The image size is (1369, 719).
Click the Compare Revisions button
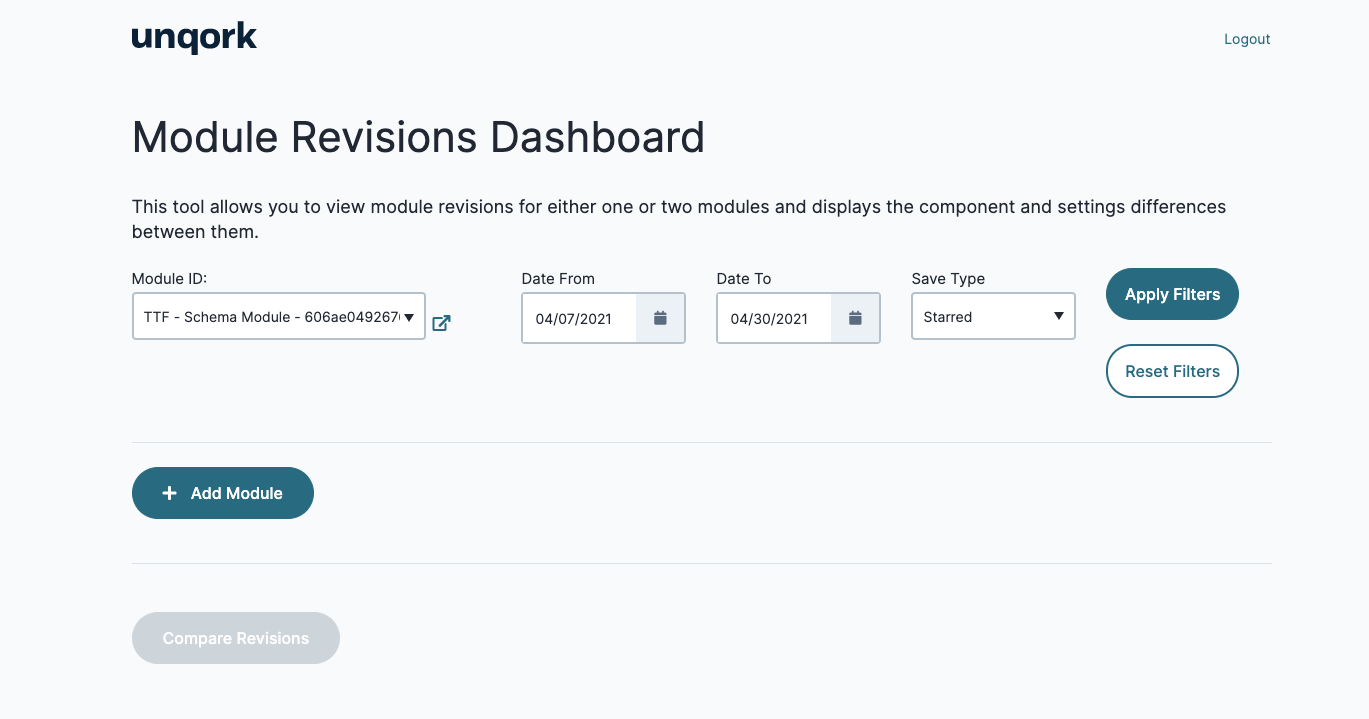[236, 638]
